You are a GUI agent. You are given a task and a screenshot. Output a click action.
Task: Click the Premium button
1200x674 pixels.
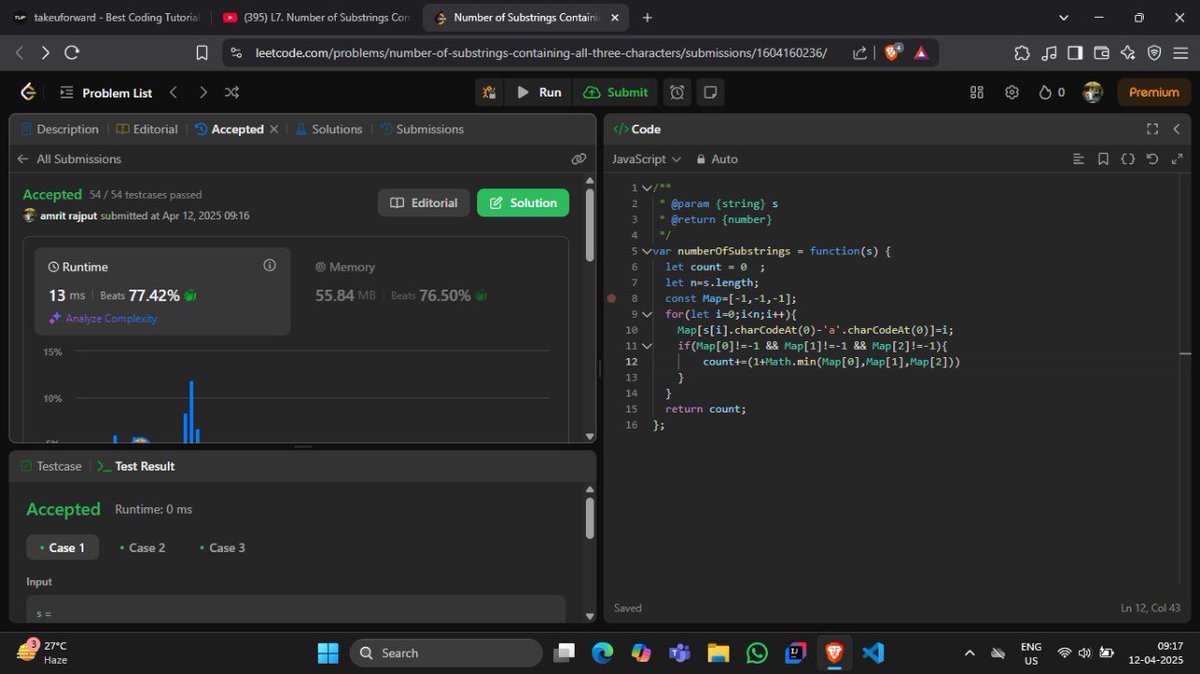[x=1154, y=92]
